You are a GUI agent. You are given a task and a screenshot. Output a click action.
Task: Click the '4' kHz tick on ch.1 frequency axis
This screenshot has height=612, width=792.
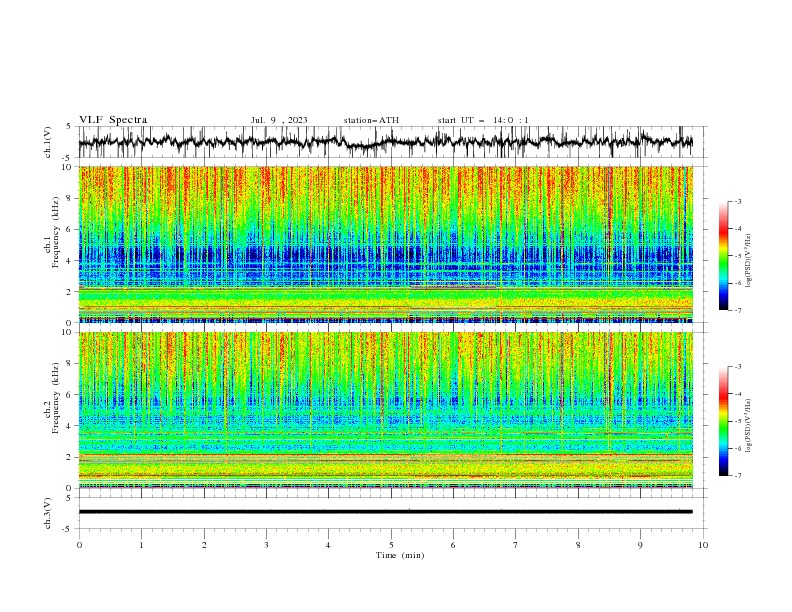70,261
